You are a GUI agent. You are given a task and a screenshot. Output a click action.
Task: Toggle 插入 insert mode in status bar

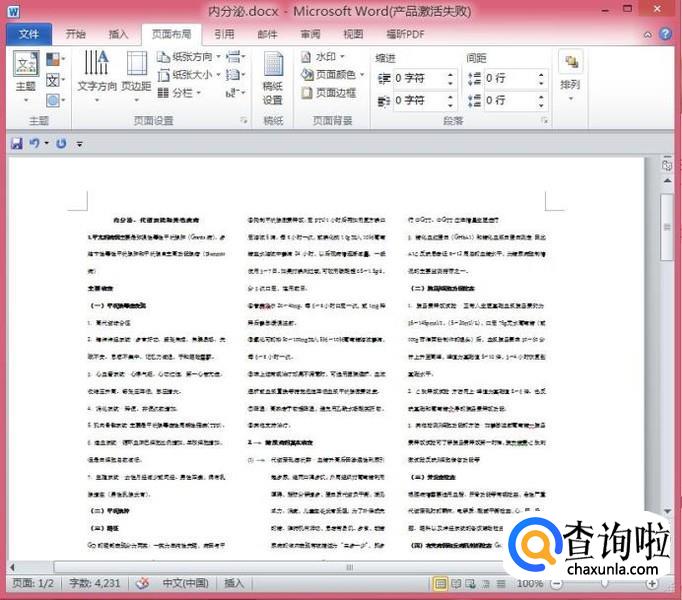[234, 583]
